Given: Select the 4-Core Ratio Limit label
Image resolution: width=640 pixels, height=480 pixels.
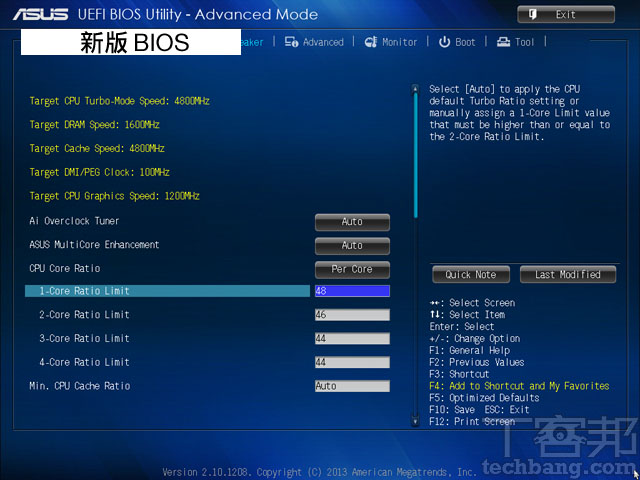Looking at the screenshot, I should click(x=84, y=362).
